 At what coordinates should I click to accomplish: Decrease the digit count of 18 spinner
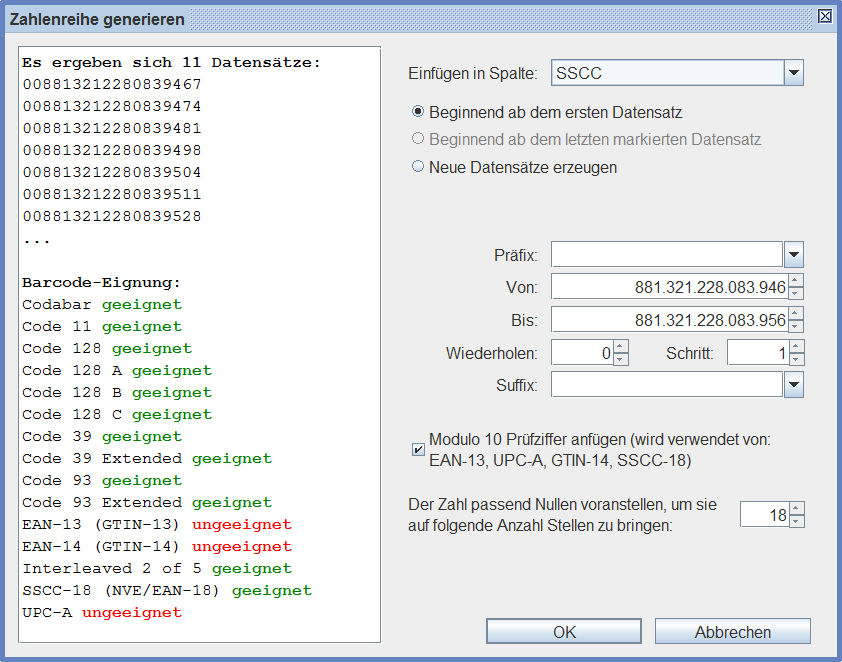pos(796,521)
